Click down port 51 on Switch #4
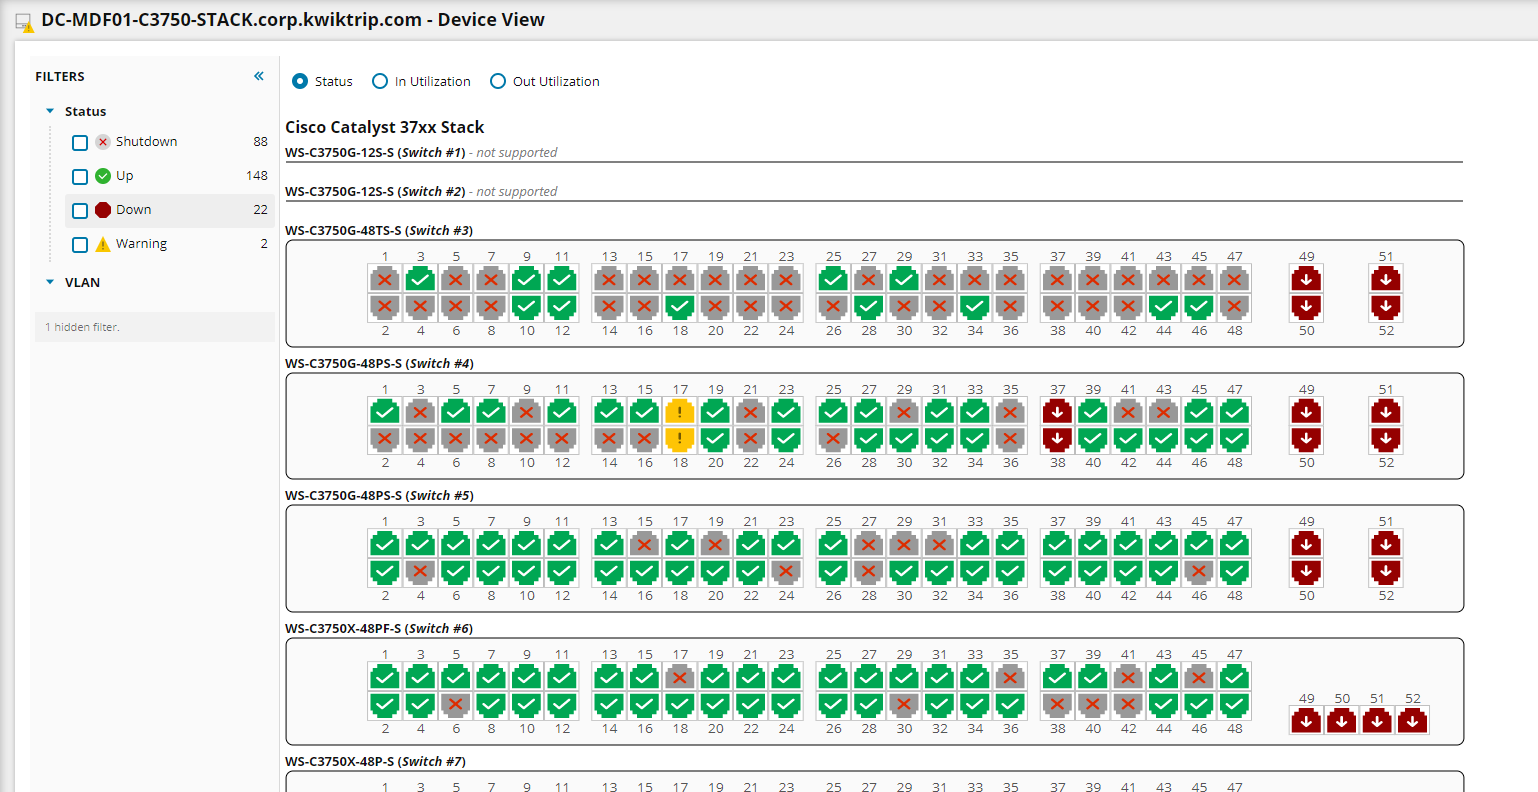 pos(1385,412)
